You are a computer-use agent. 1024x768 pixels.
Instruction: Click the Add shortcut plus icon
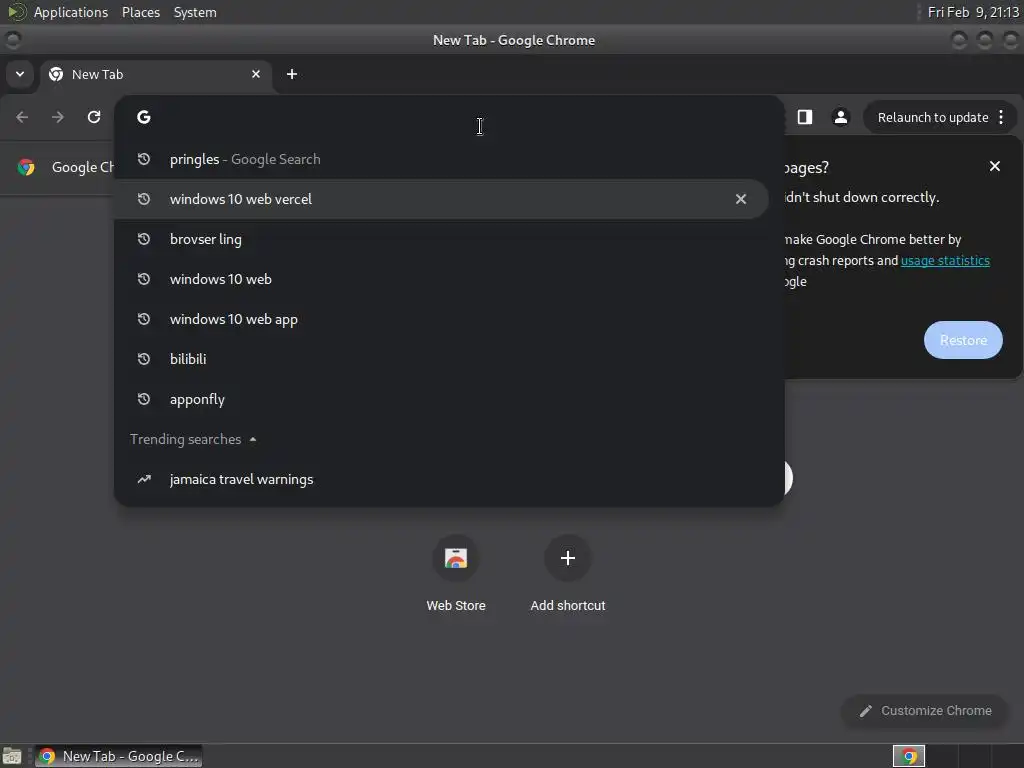click(x=568, y=558)
